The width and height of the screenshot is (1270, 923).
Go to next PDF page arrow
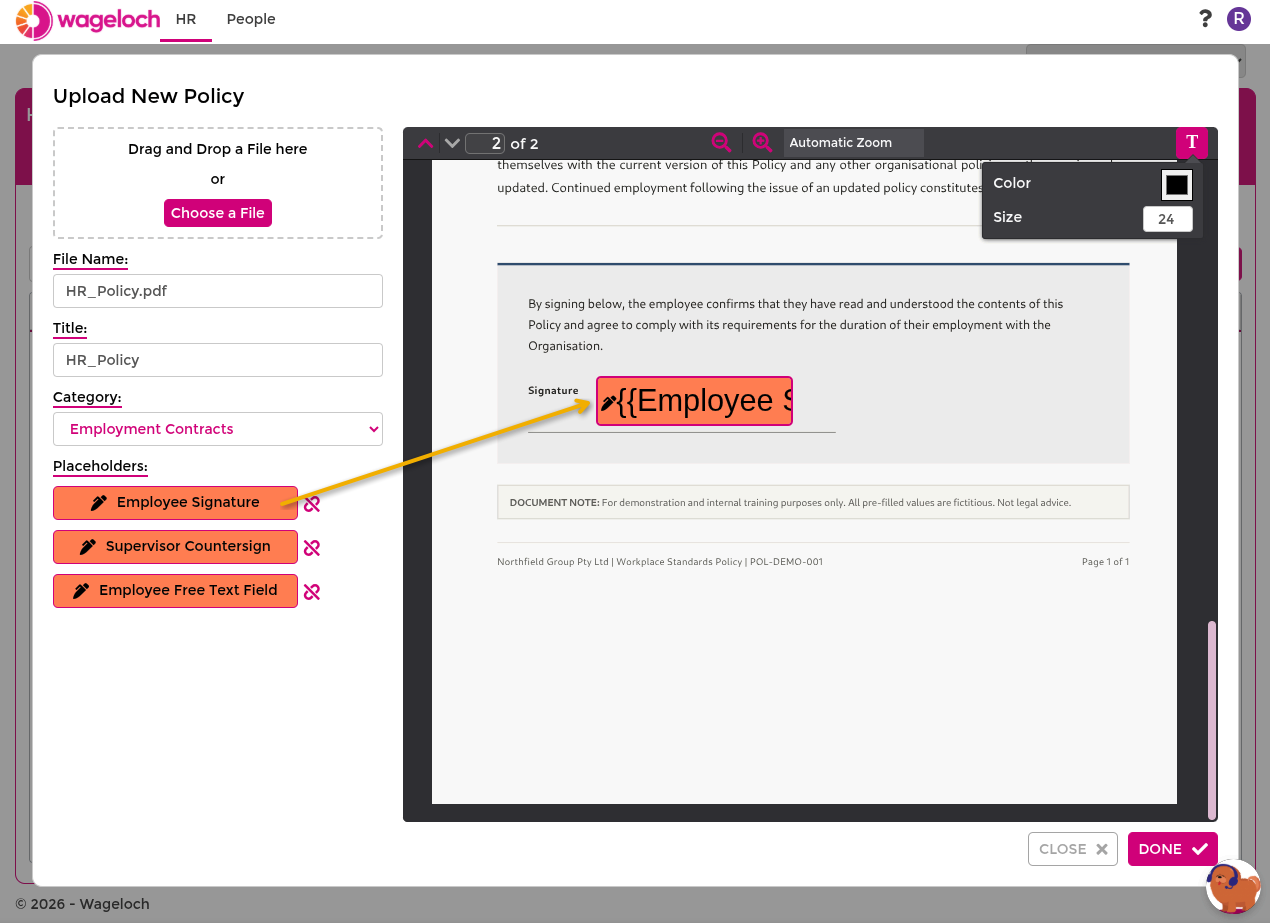click(452, 143)
